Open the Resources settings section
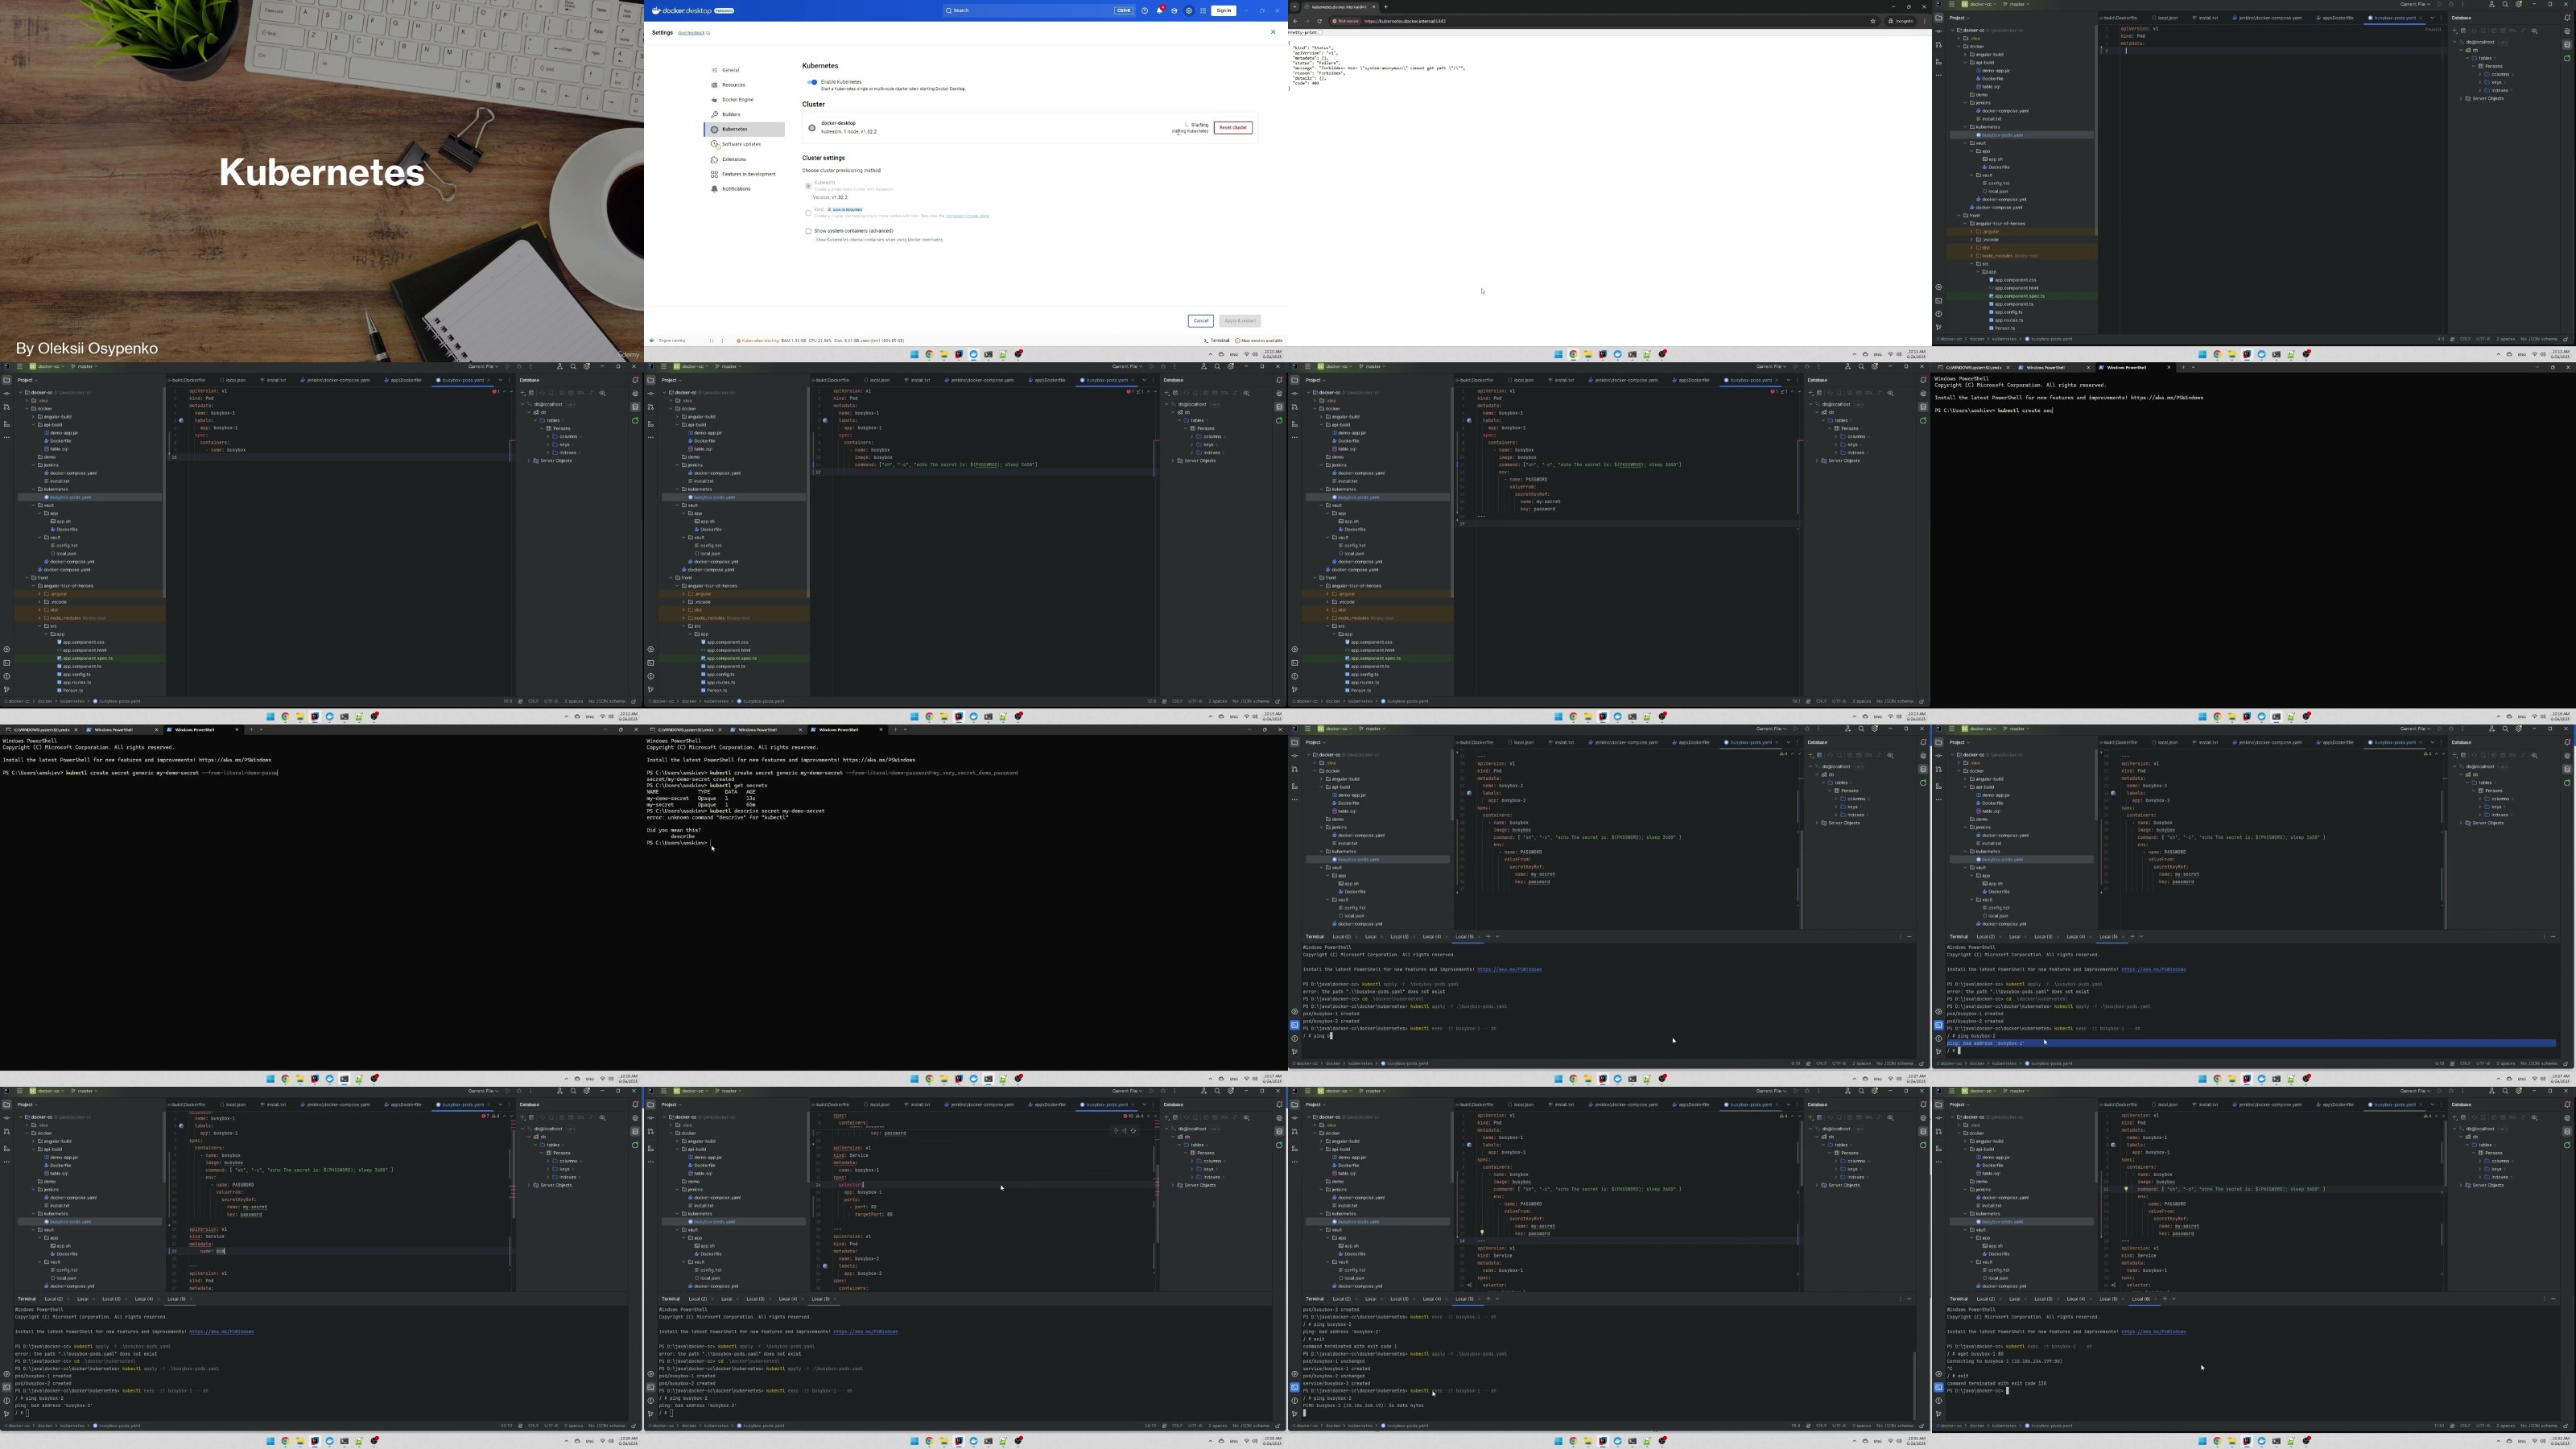The width and height of the screenshot is (2576, 1449). [x=733, y=85]
